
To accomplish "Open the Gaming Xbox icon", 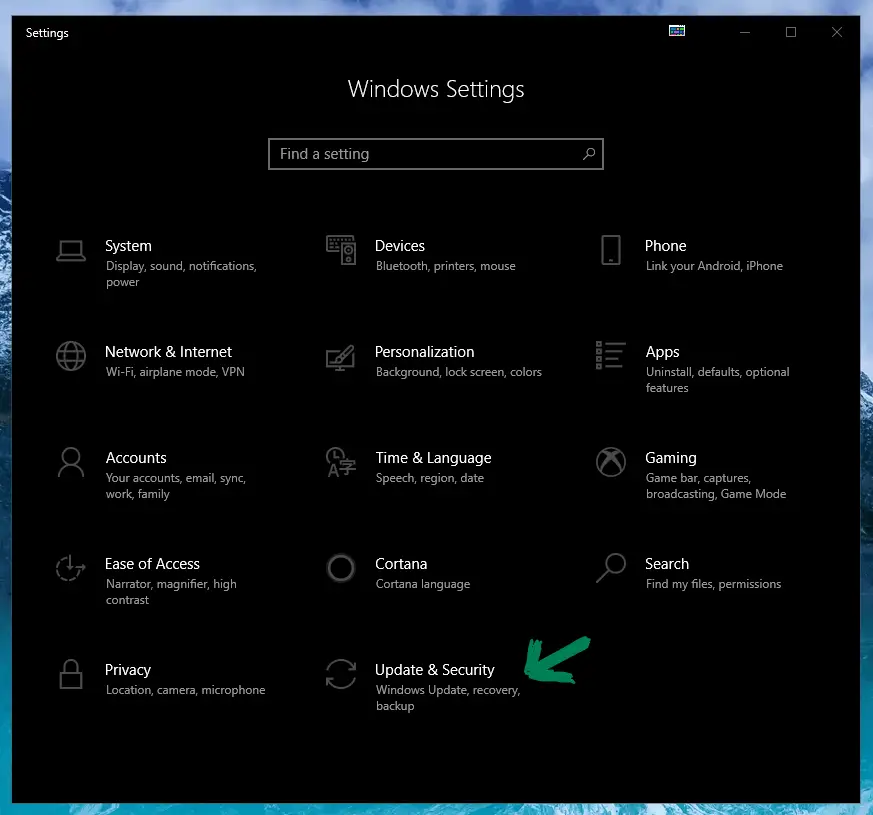I will [611, 462].
